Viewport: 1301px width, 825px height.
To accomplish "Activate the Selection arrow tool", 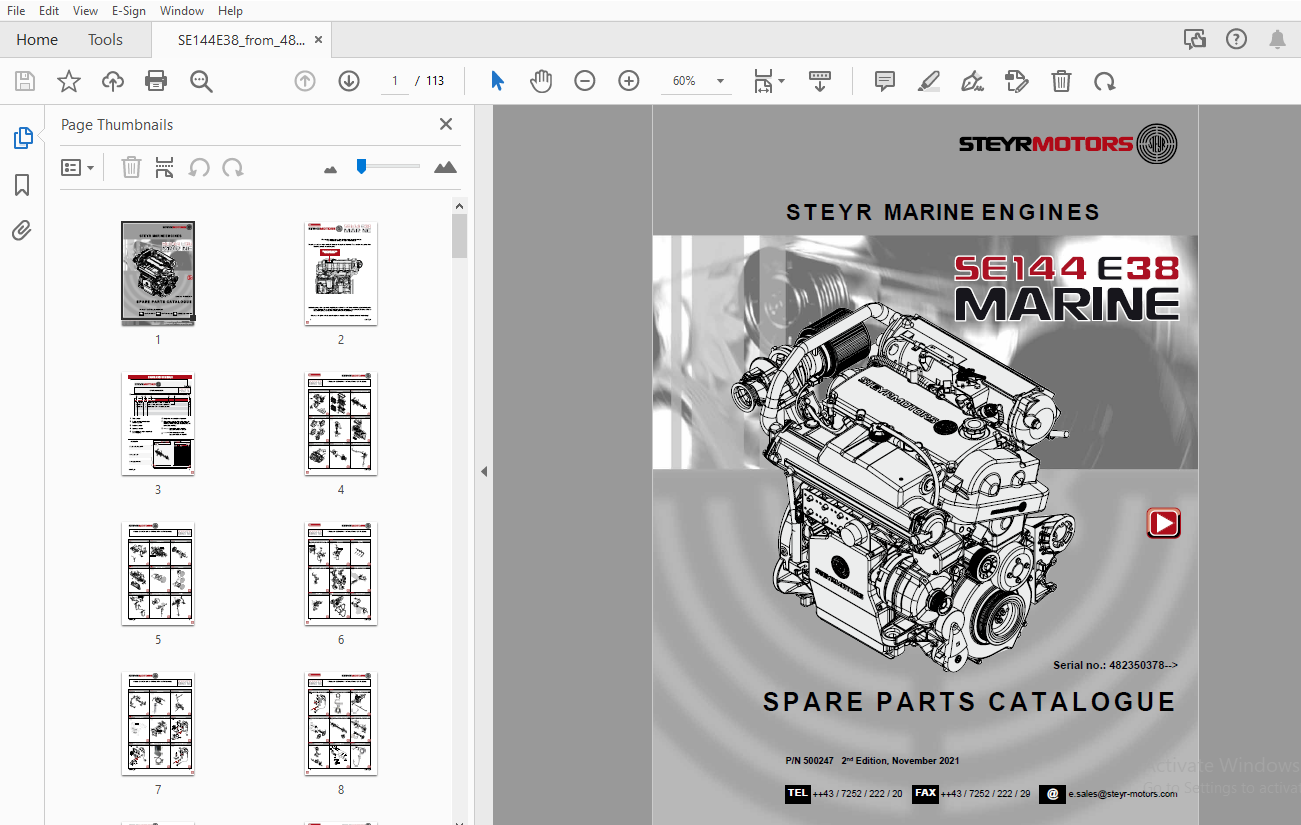I will (497, 81).
